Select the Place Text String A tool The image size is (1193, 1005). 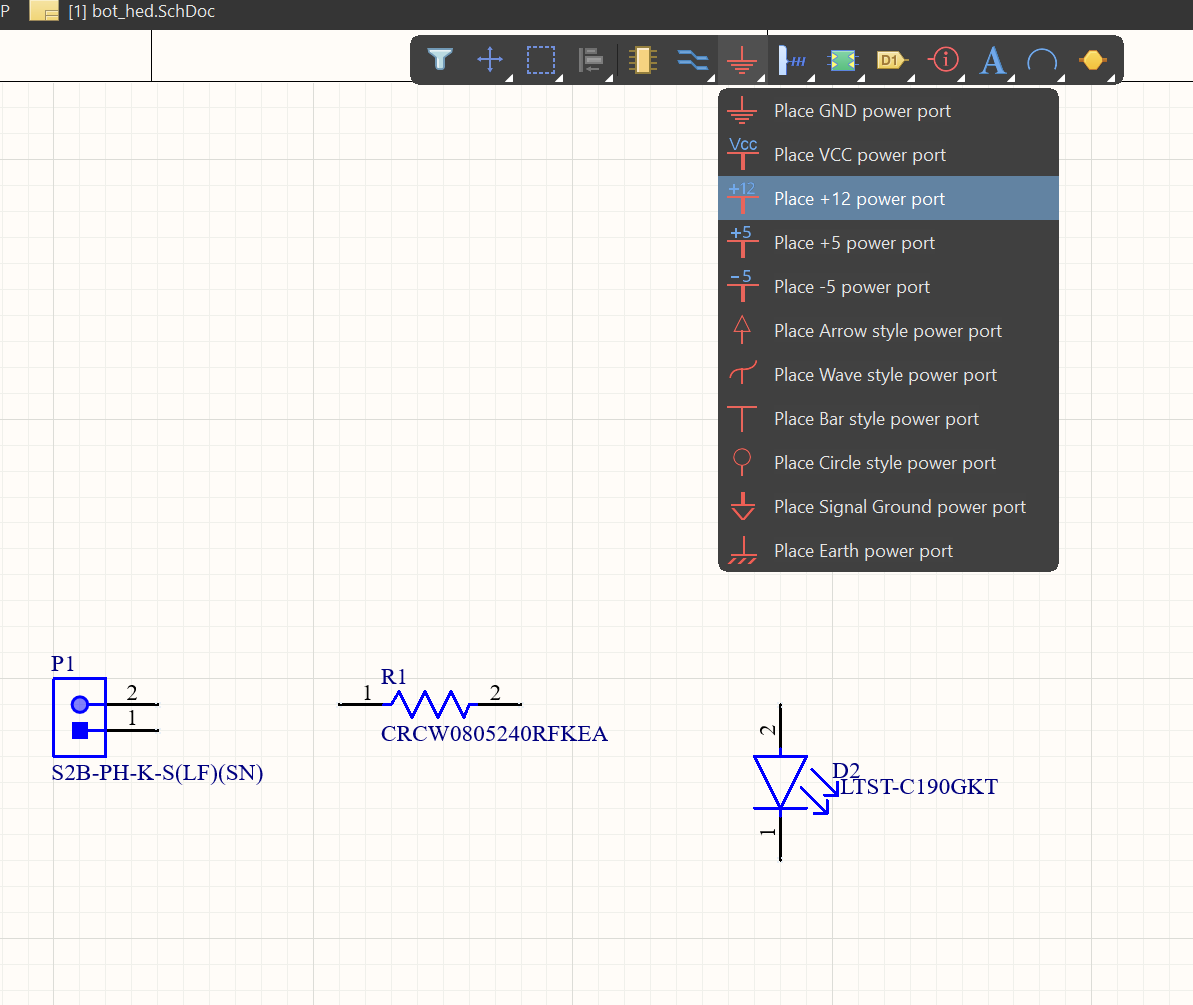[x=993, y=59]
